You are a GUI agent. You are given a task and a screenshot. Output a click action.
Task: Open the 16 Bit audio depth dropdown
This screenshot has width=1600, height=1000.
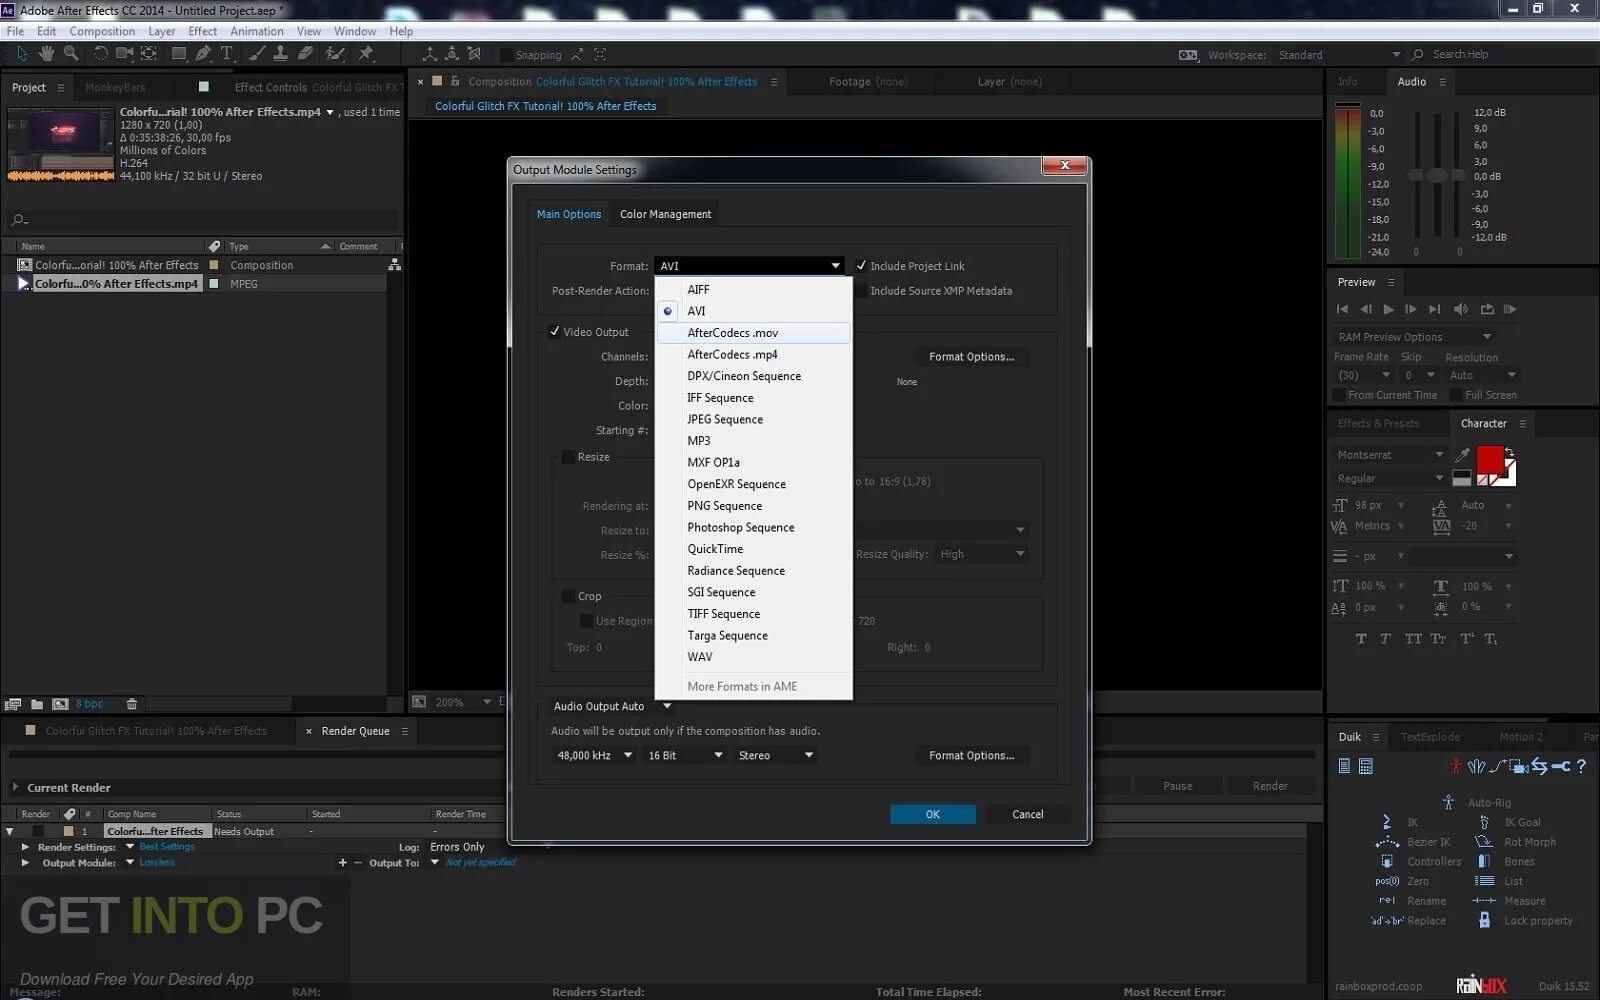coord(685,755)
